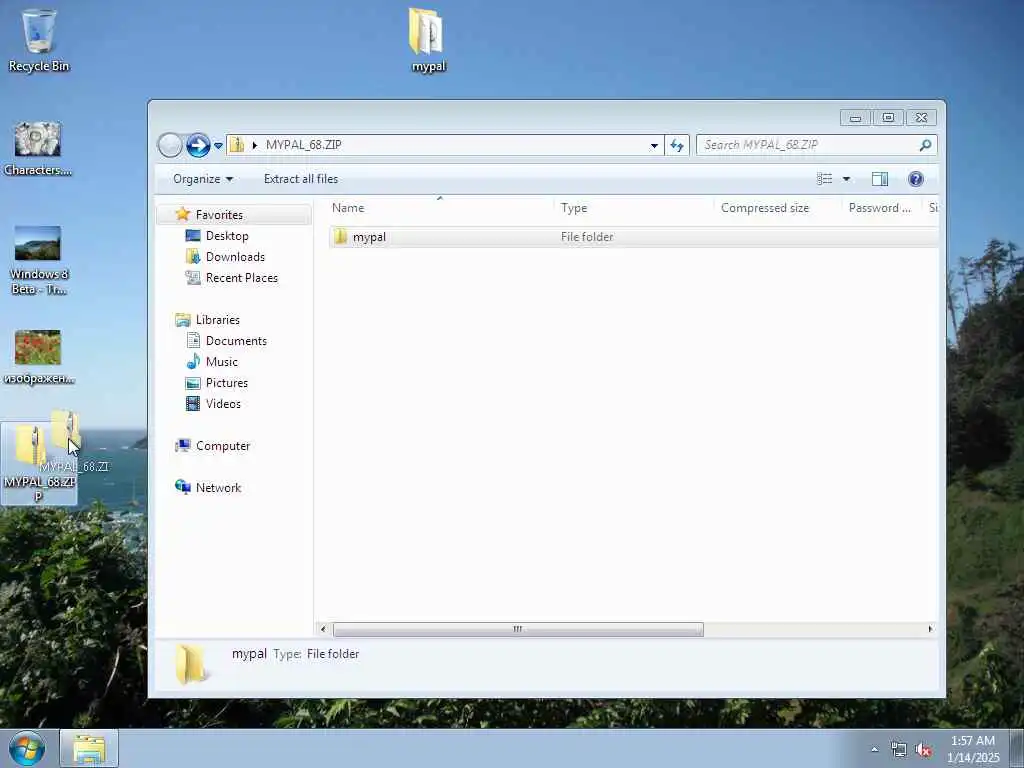
Task: Click the Forward navigation arrow button
Action: click(198, 145)
